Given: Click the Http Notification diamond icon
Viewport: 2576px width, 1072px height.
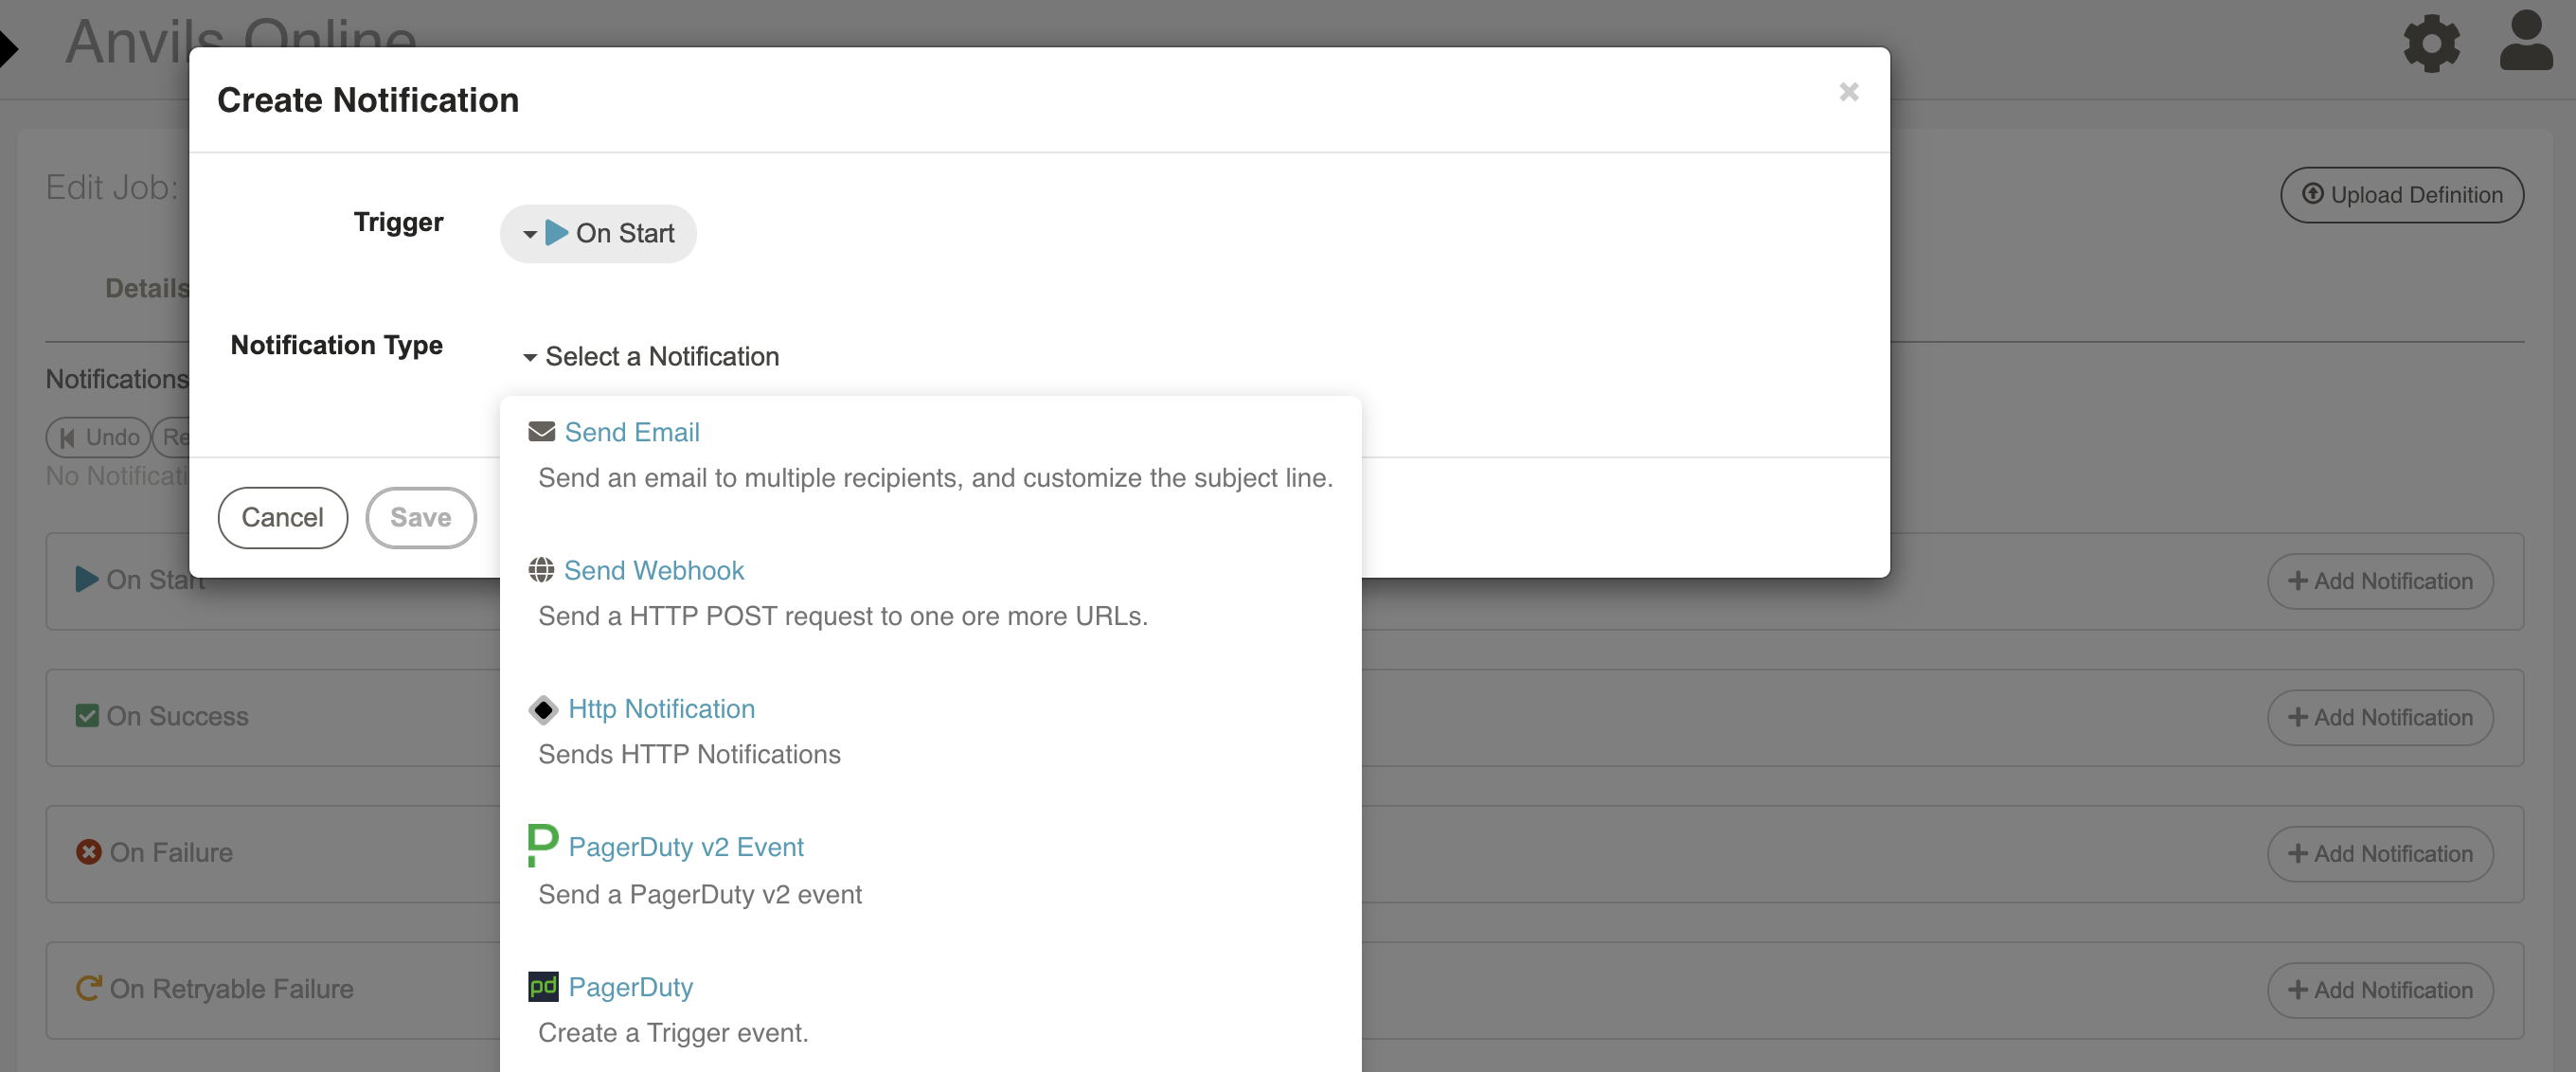Looking at the screenshot, I should pos(542,707).
